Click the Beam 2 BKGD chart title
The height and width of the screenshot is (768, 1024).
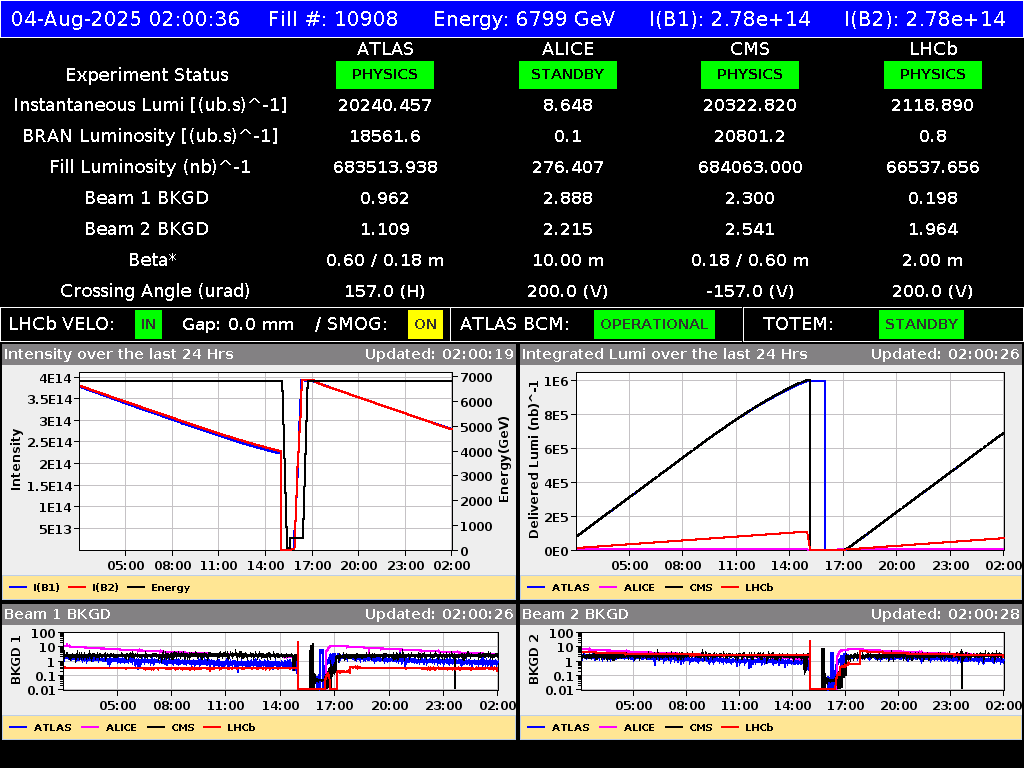pos(575,615)
